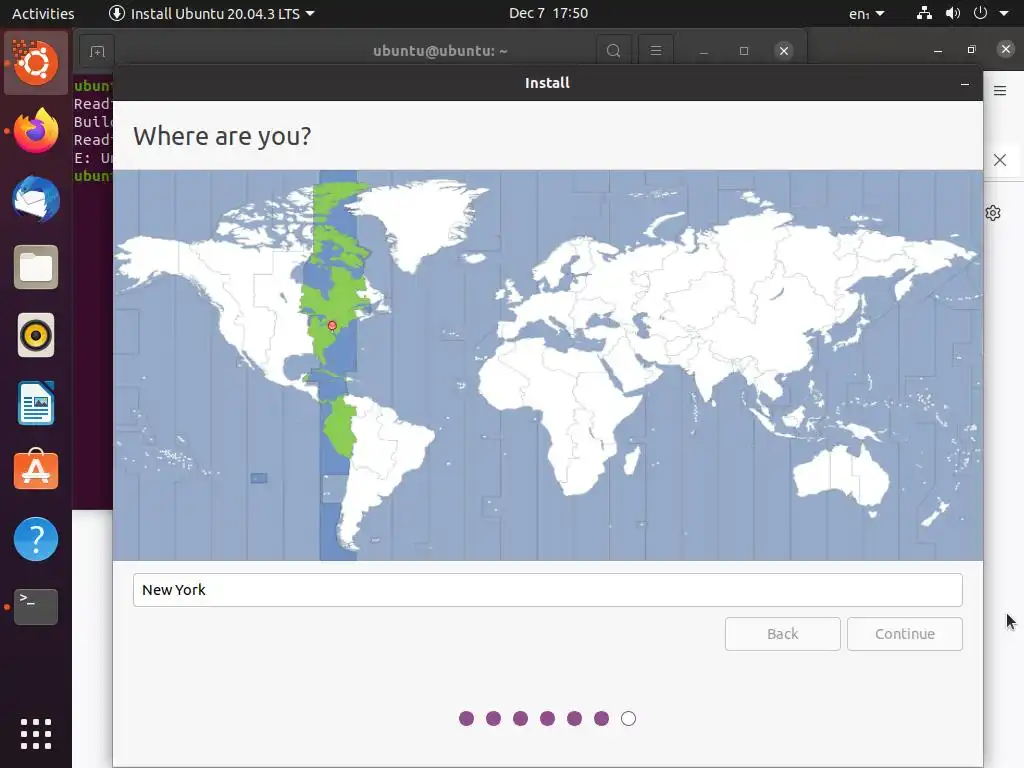Open Ubuntu Software from the dock
Viewport: 1024px width, 768px height.
coord(36,470)
